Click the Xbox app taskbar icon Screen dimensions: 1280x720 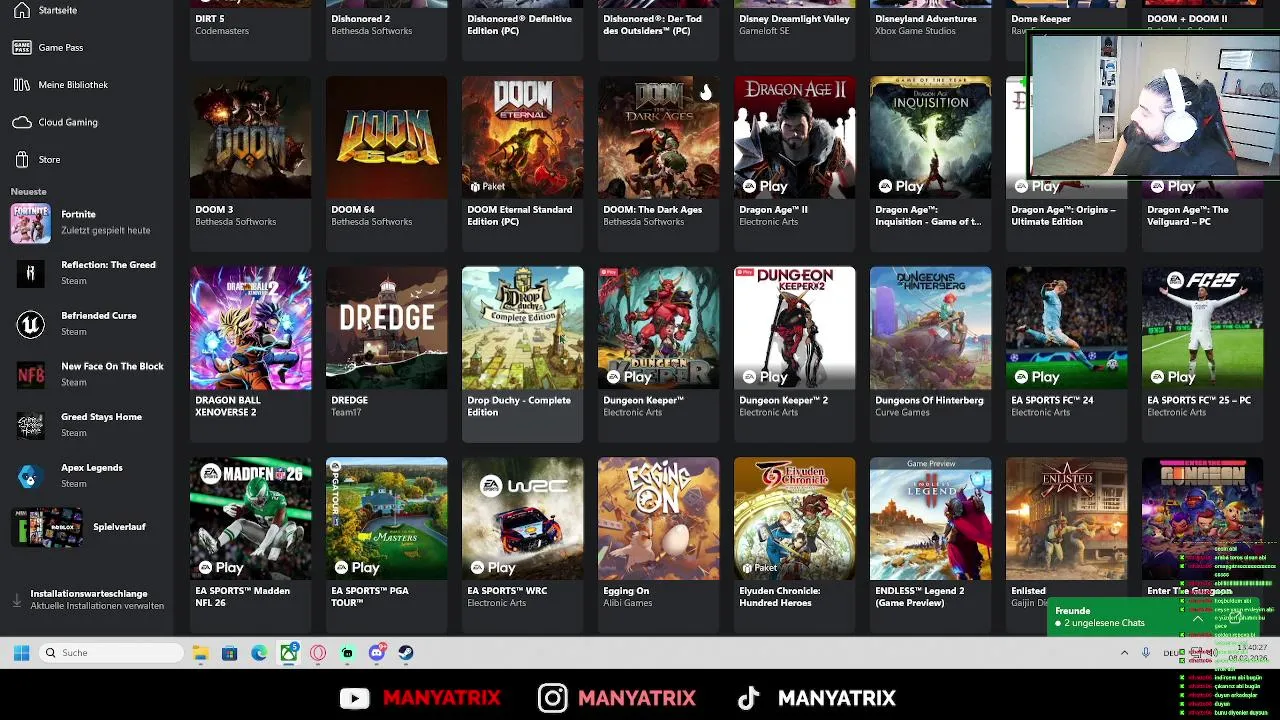[288, 653]
